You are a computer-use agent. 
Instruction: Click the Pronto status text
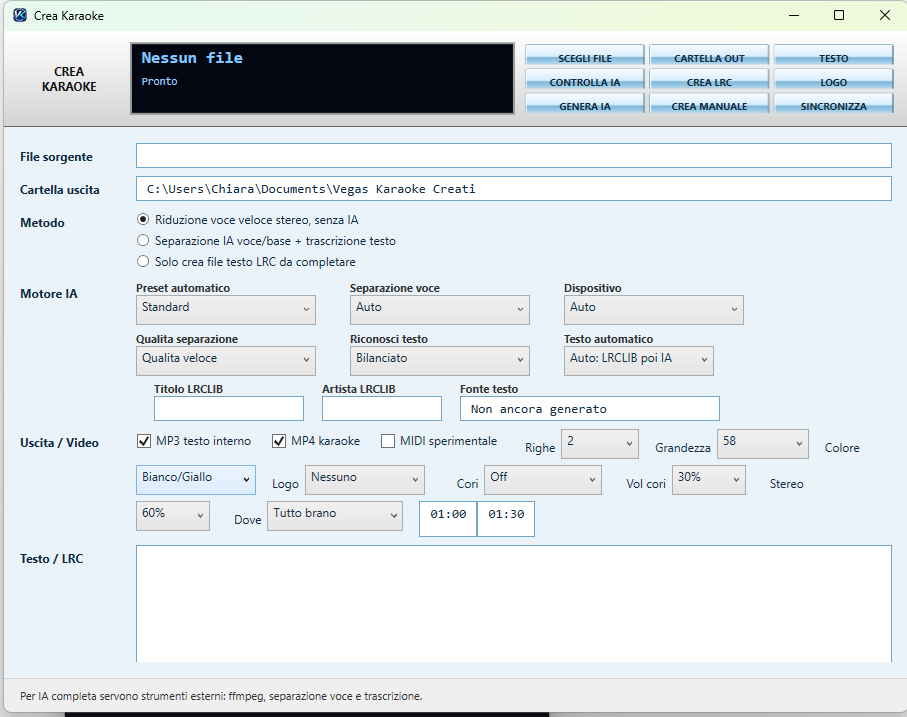pyautogui.click(x=159, y=82)
